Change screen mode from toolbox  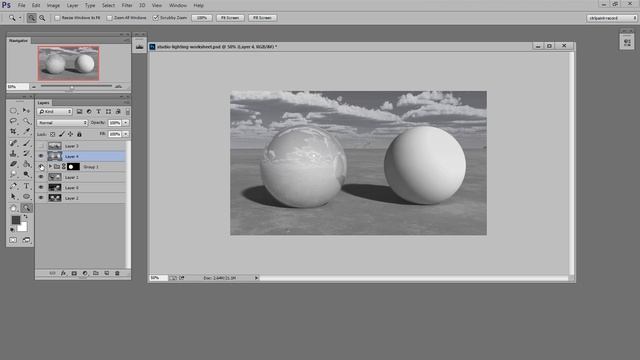[26, 240]
